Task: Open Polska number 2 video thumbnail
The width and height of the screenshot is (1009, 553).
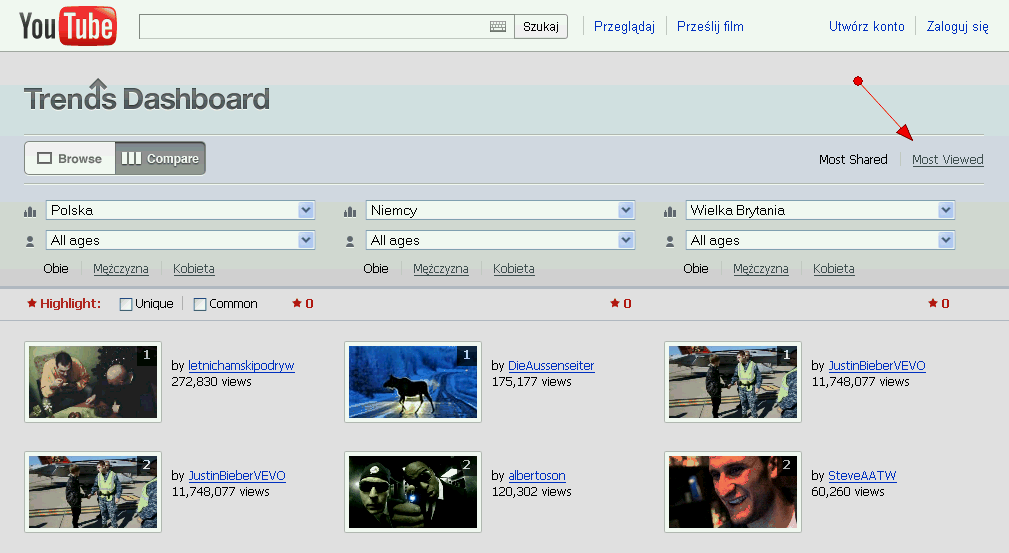Action: pos(93,492)
